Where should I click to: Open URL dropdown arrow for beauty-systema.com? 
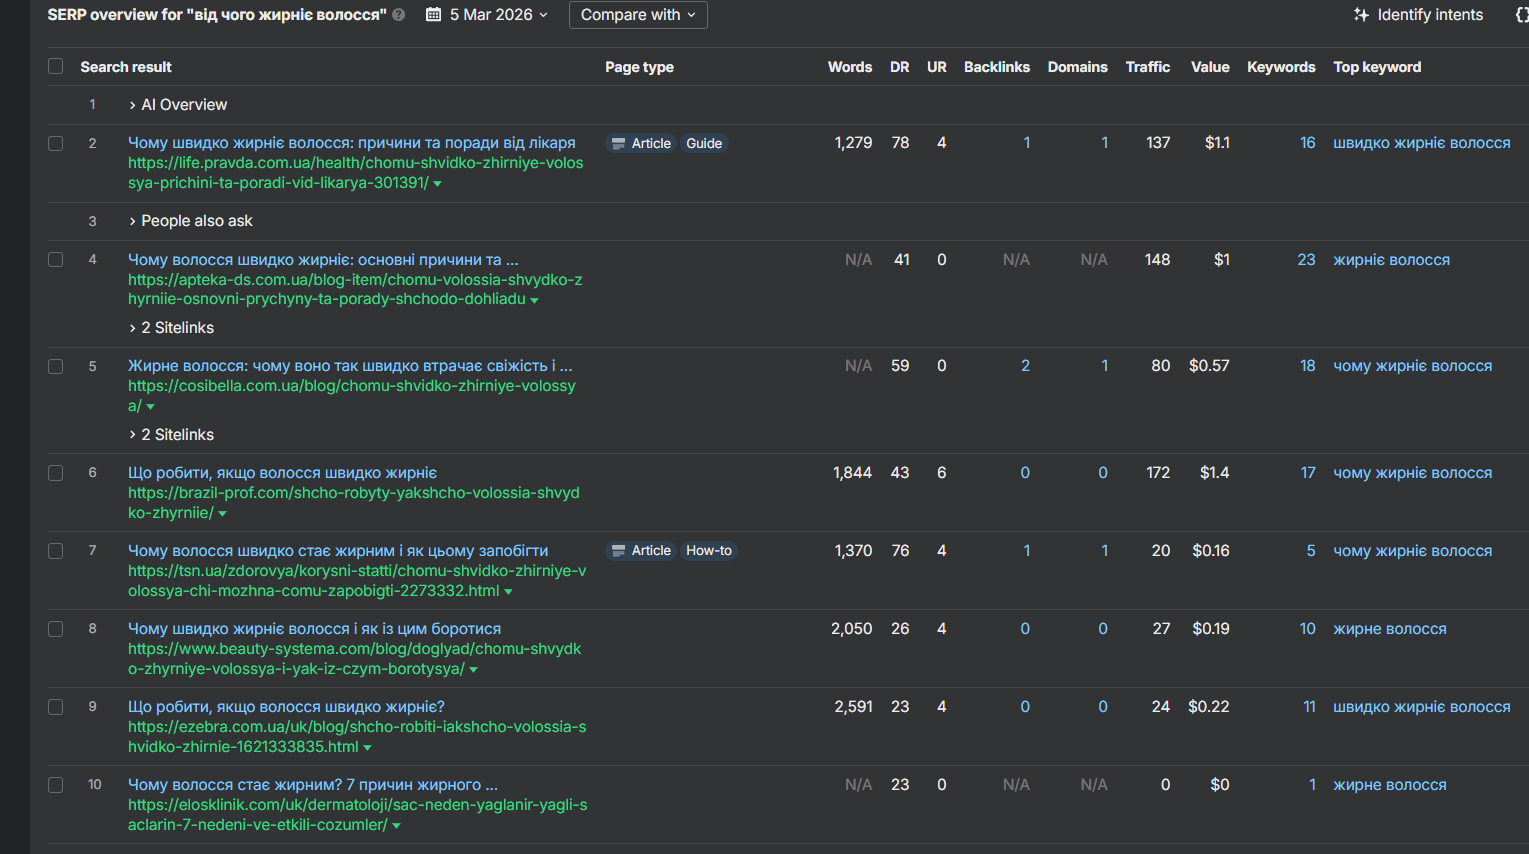(474, 670)
